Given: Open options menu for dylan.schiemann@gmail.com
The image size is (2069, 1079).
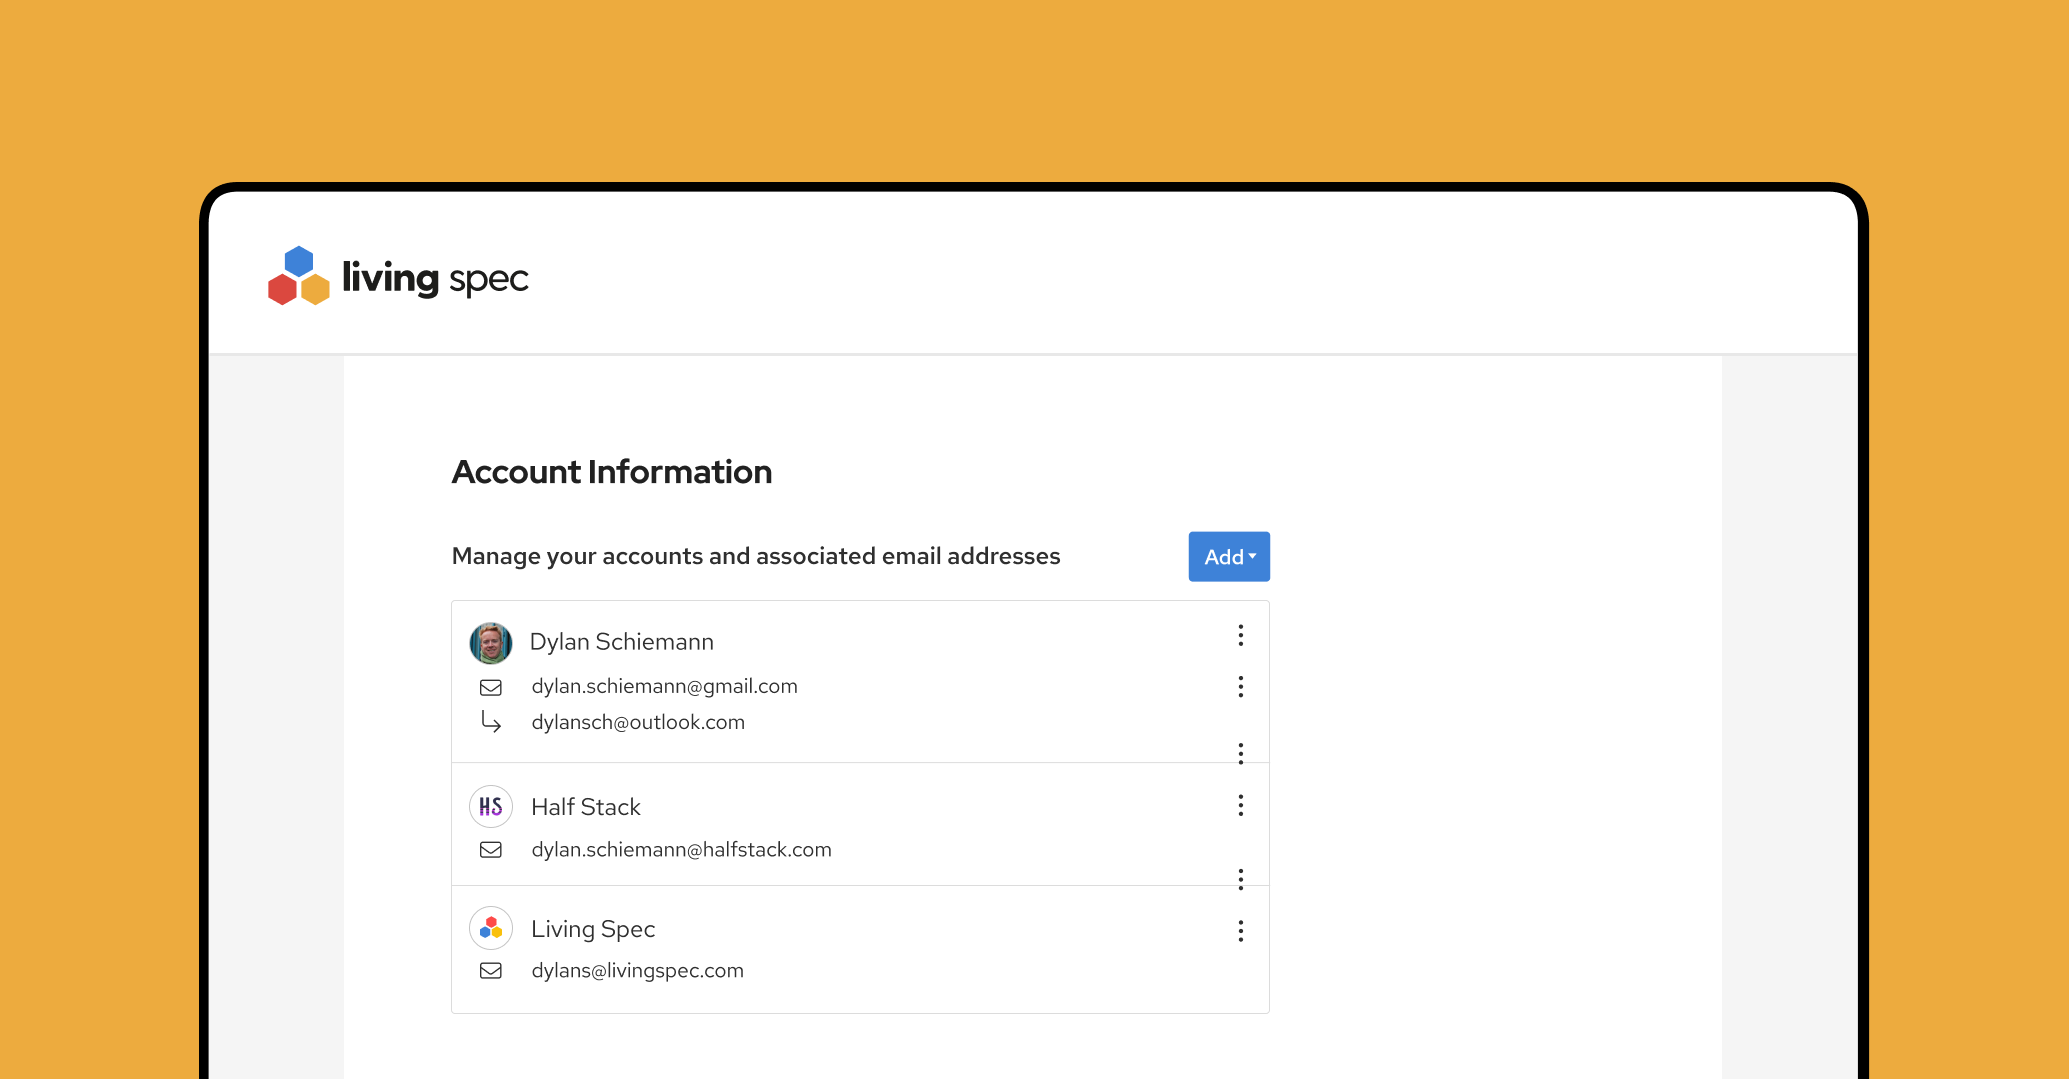Looking at the screenshot, I should tap(1241, 686).
